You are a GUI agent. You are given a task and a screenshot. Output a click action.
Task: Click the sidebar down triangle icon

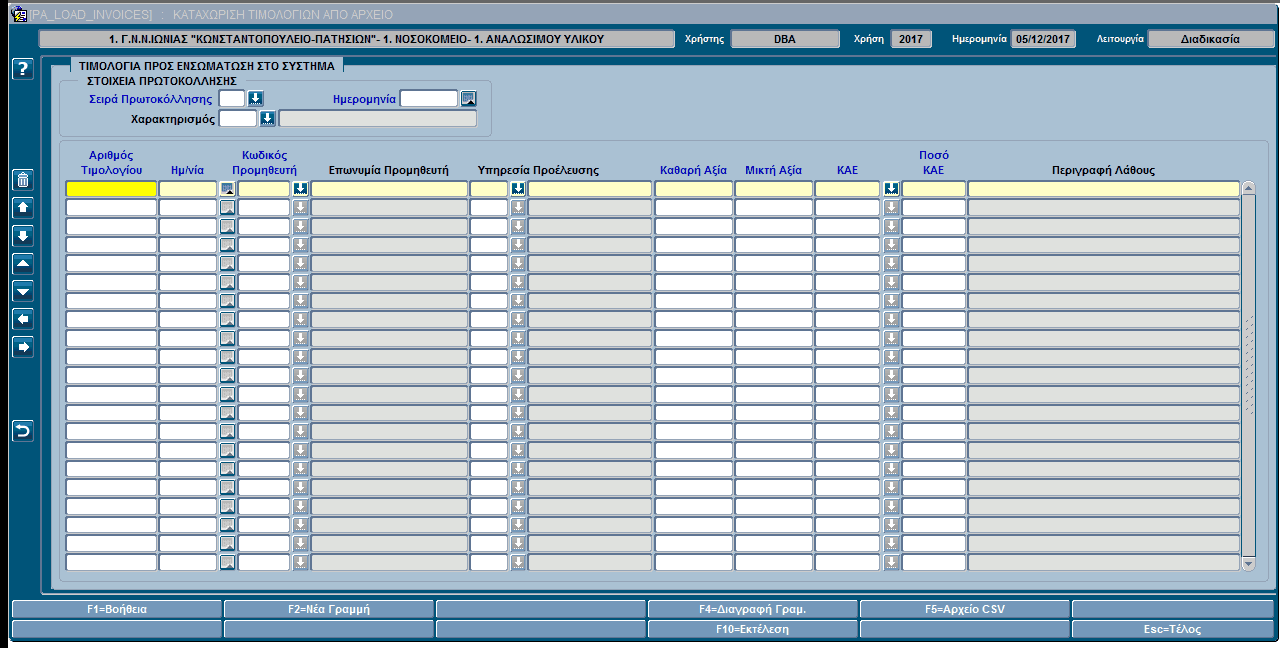coord(22,291)
